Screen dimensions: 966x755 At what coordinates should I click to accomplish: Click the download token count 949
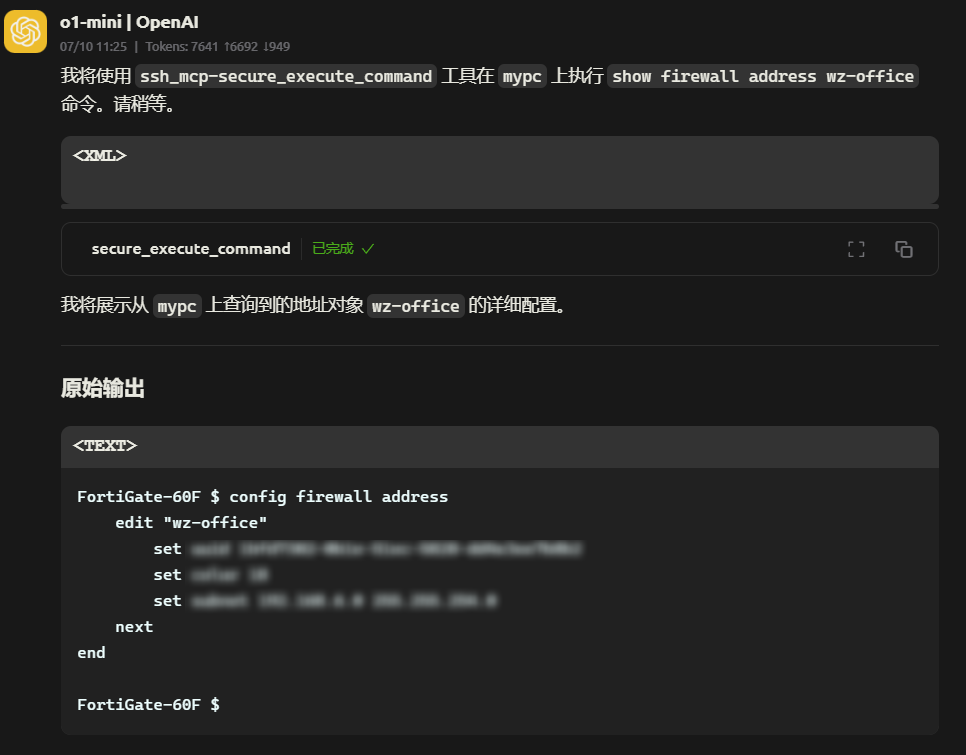276,47
